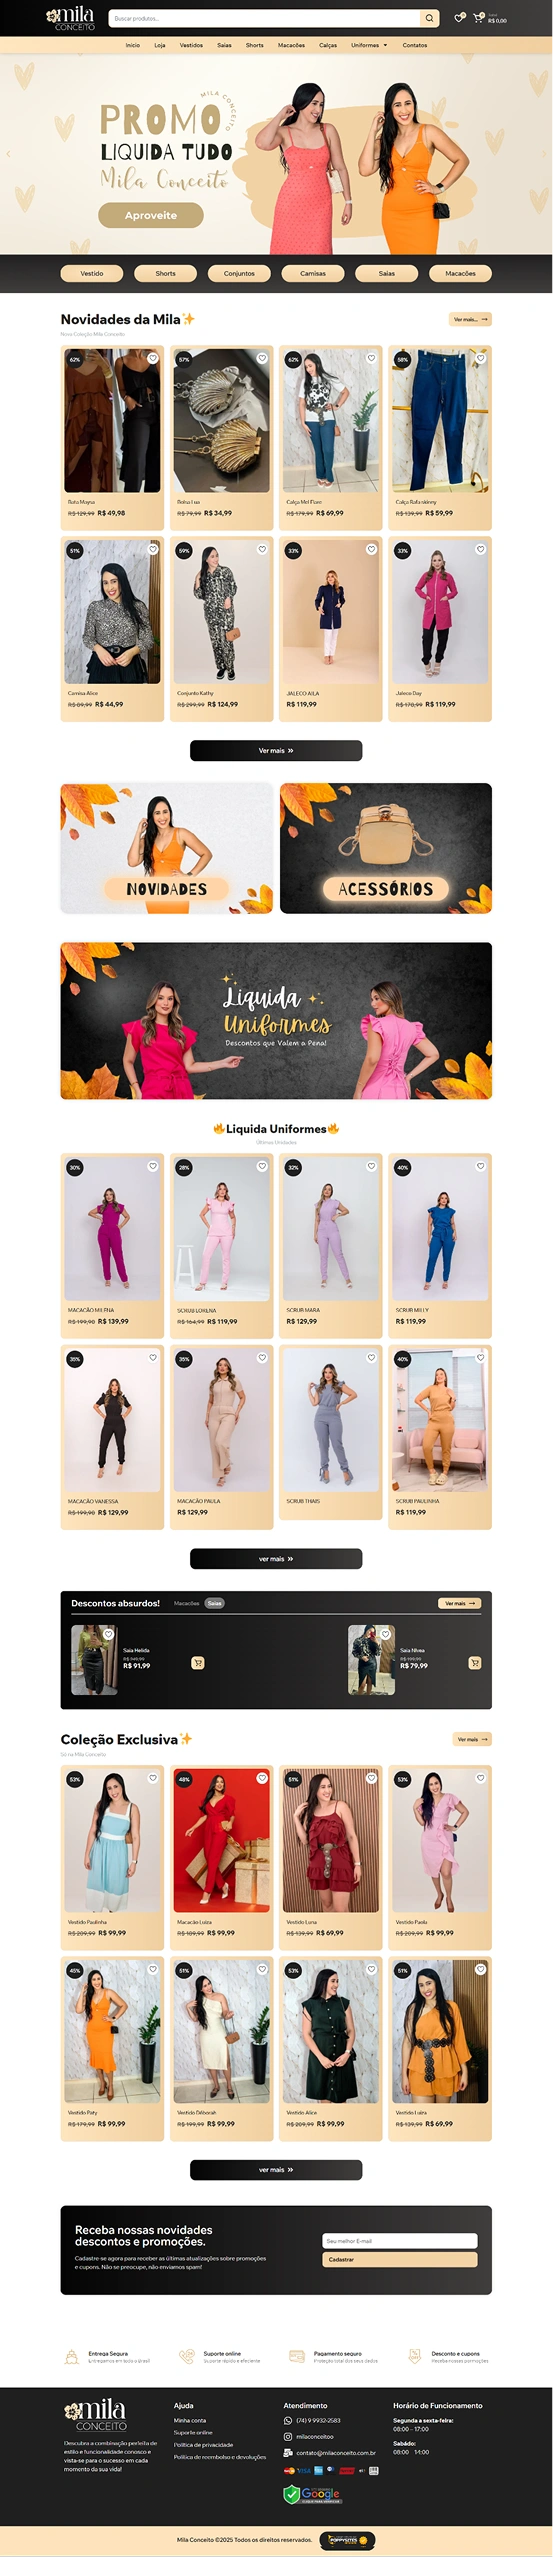Favorite the Calça Rafa skinny product
The width and height of the screenshot is (553, 2560).
tap(480, 358)
